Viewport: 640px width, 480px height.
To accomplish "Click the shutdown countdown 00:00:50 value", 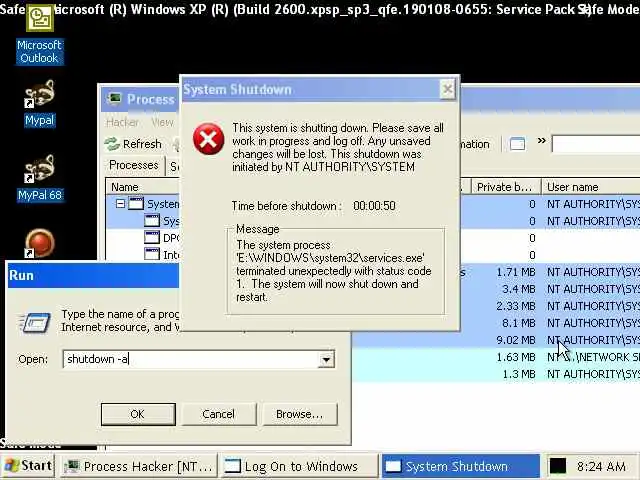I will [x=374, y=206].
